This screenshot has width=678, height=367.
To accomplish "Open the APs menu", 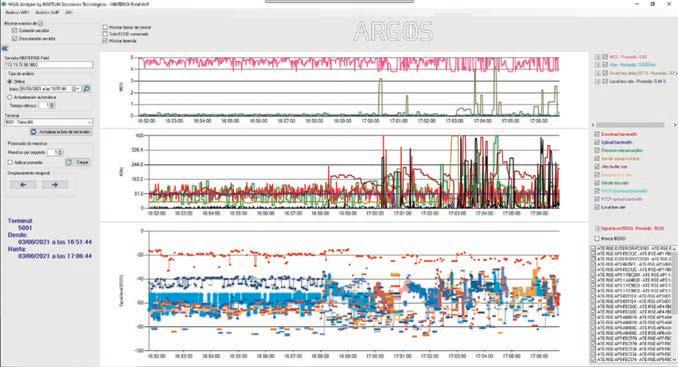I will 69,13.
